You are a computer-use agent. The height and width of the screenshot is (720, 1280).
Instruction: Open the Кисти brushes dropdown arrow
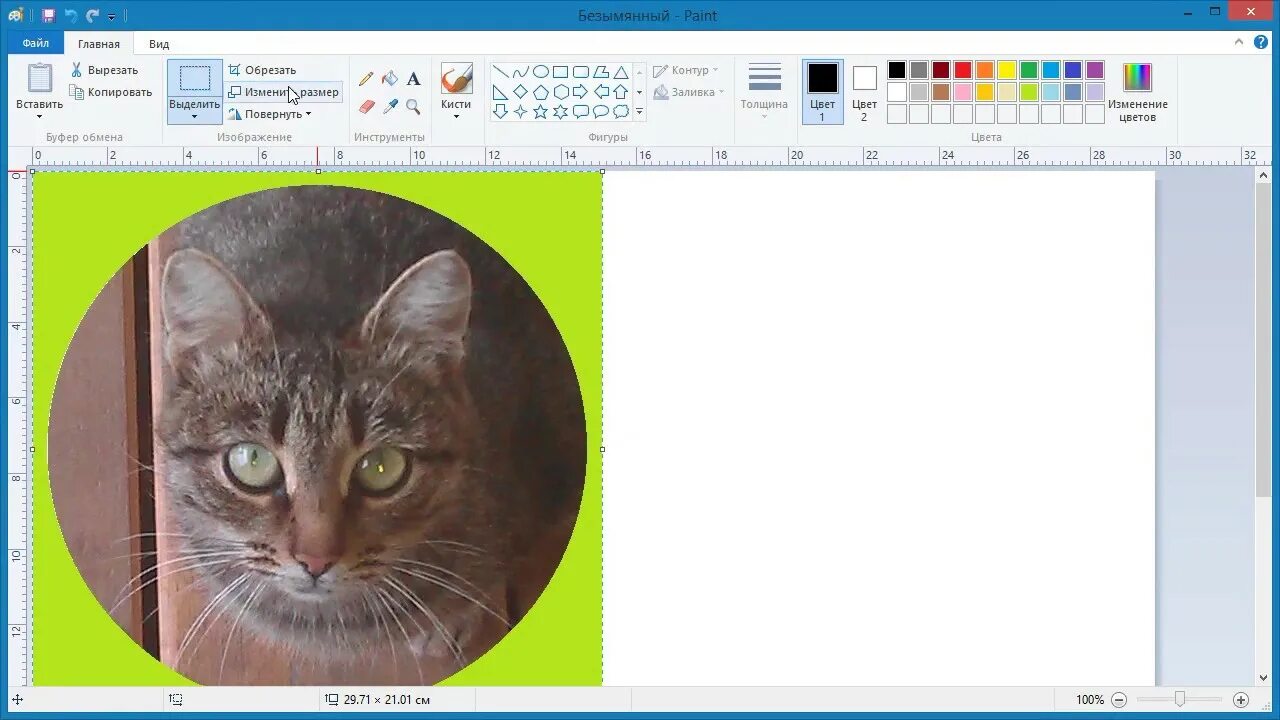(x=456, y=116)
